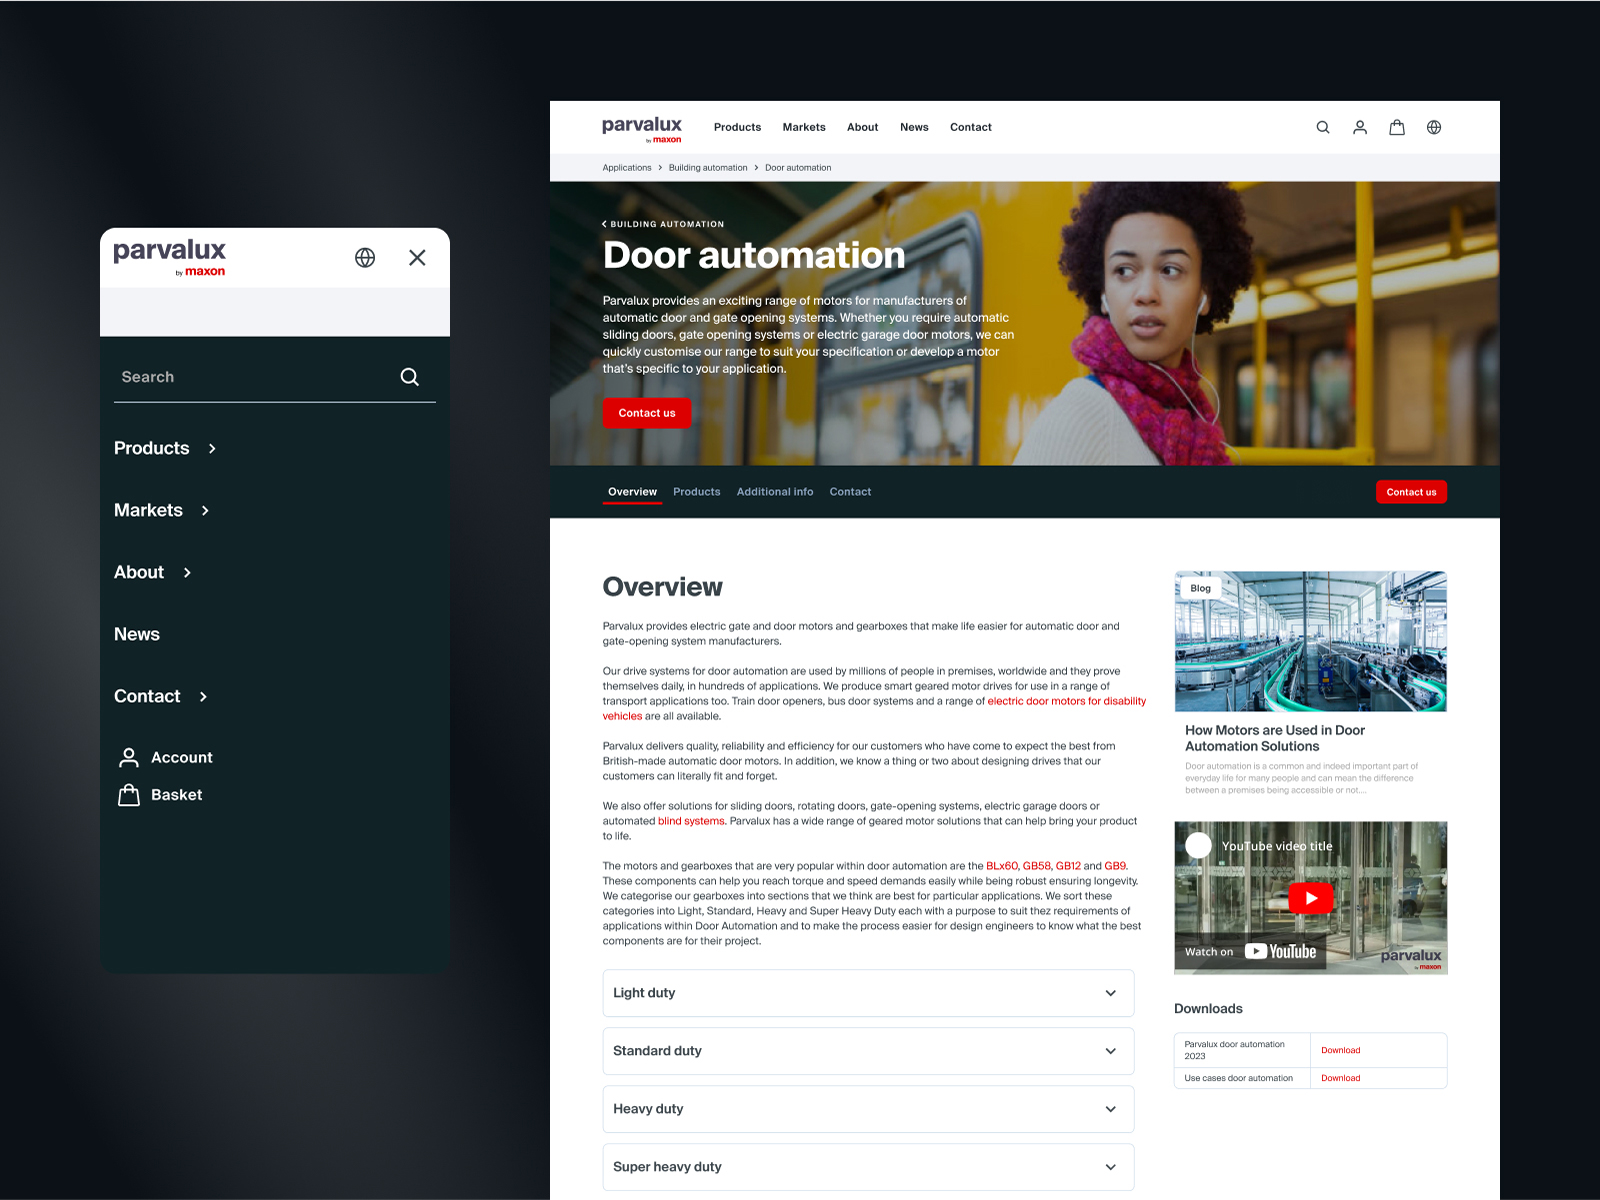Click the Door automation breadcrumb text
The height and width of the screenshot is (1200, 1600).
click(x=798, y=168)
